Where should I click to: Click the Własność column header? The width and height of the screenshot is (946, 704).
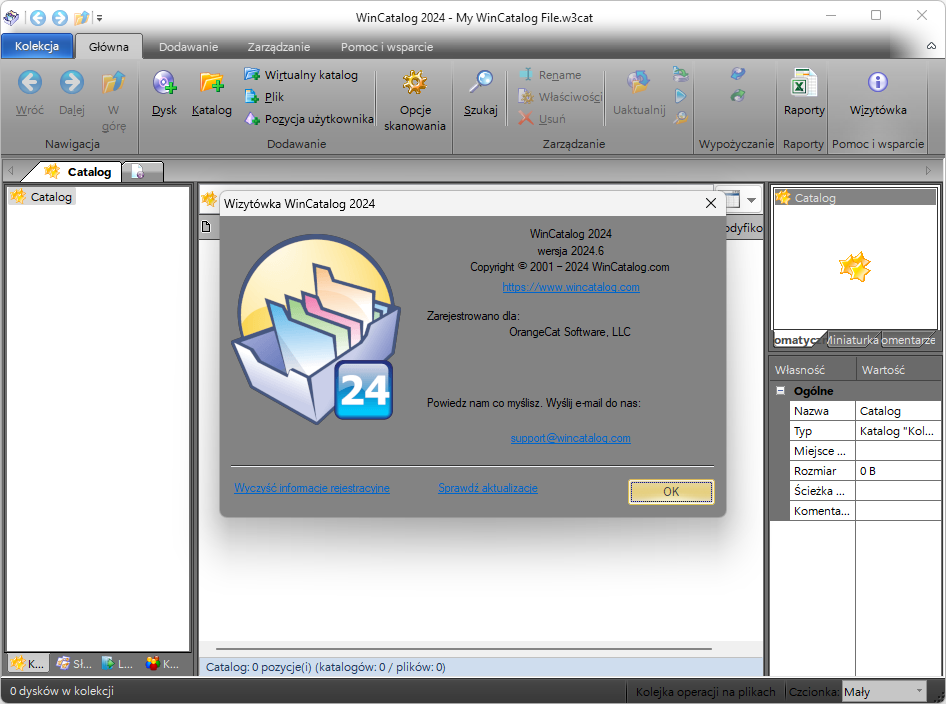tap(813, 369)
